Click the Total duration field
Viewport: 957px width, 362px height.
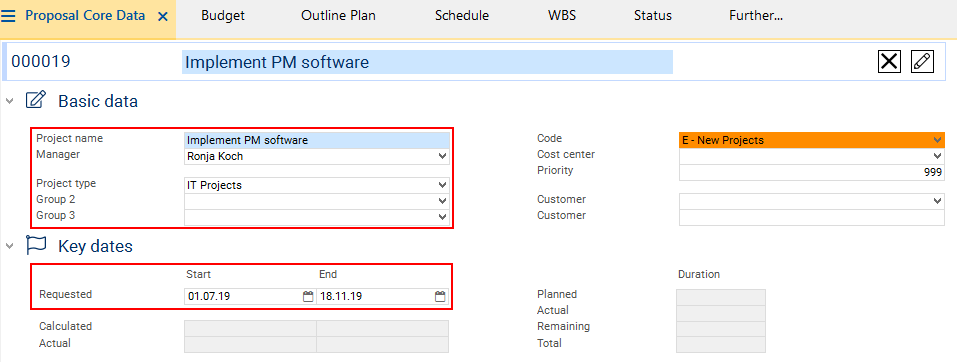(x=721, y=345)
